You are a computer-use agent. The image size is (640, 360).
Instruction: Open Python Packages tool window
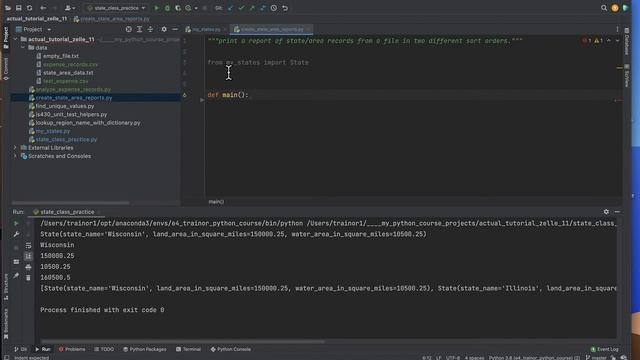point(144,349)
